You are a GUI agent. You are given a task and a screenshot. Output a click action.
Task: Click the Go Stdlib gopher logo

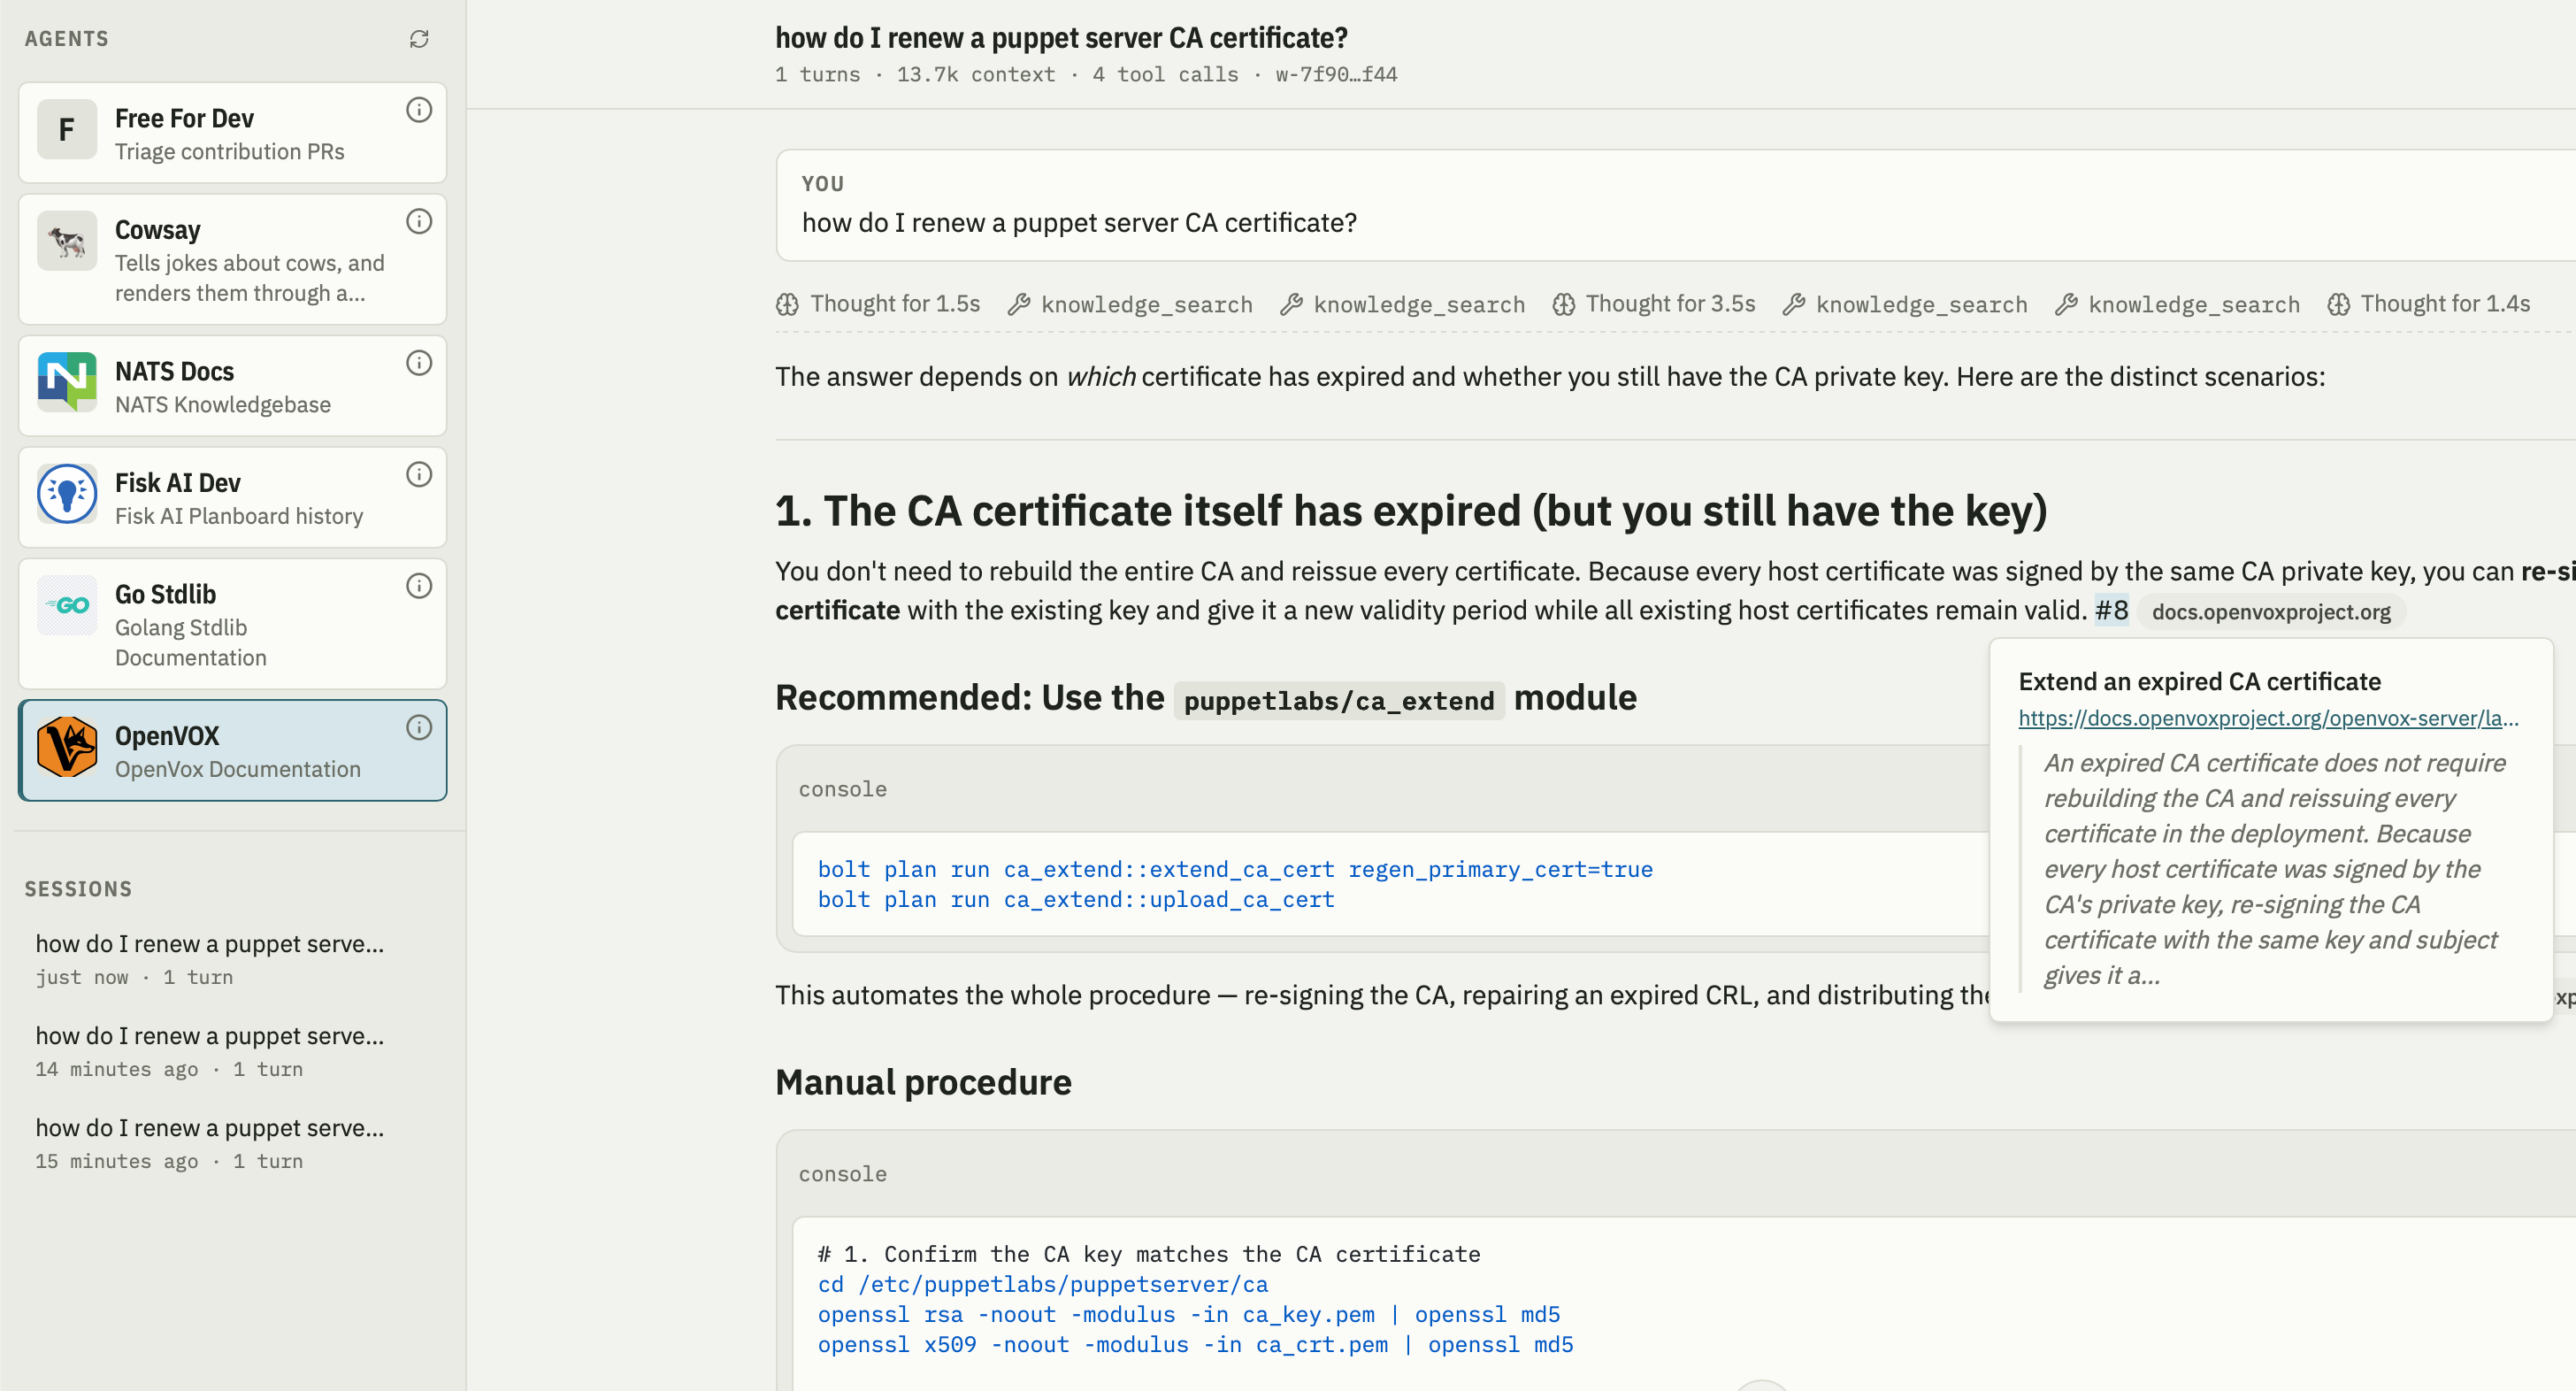(67, 605)
